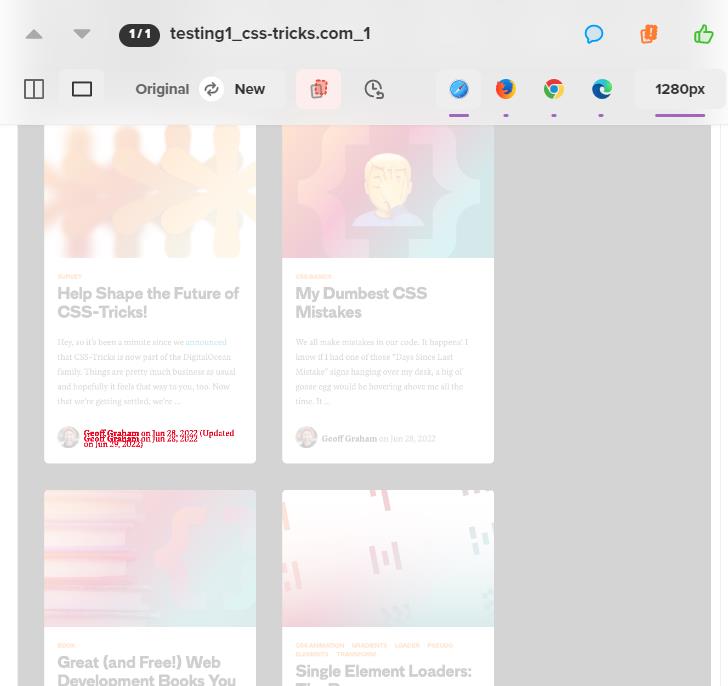
Task: Switch to single pane view
Action: pos(82,89)
